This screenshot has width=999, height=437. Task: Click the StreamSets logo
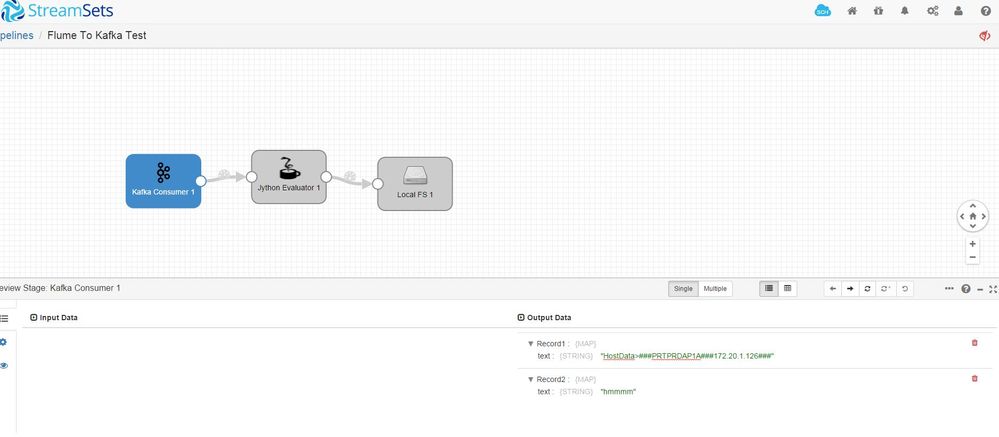point(57,11)
